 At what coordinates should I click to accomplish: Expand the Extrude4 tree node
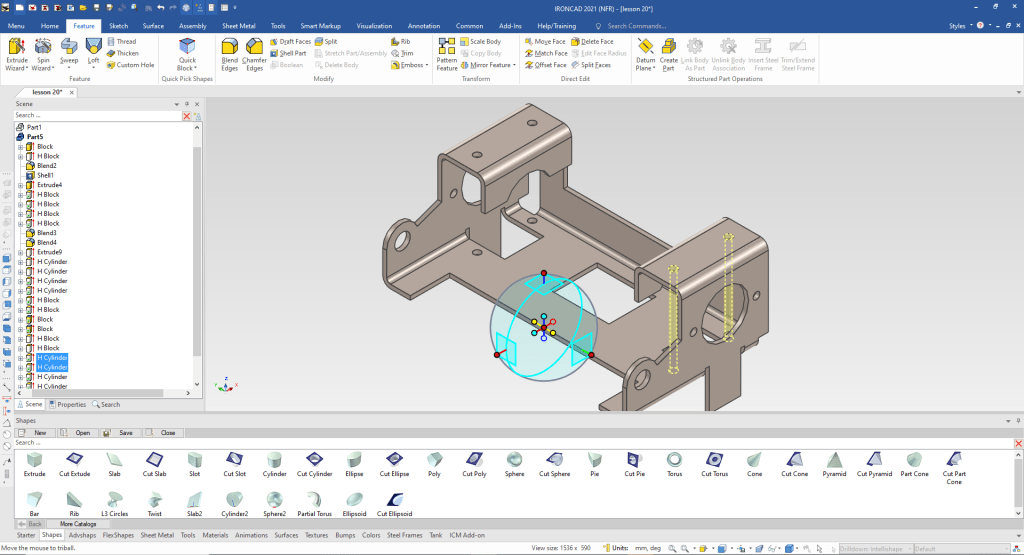(x=20, y=185)
